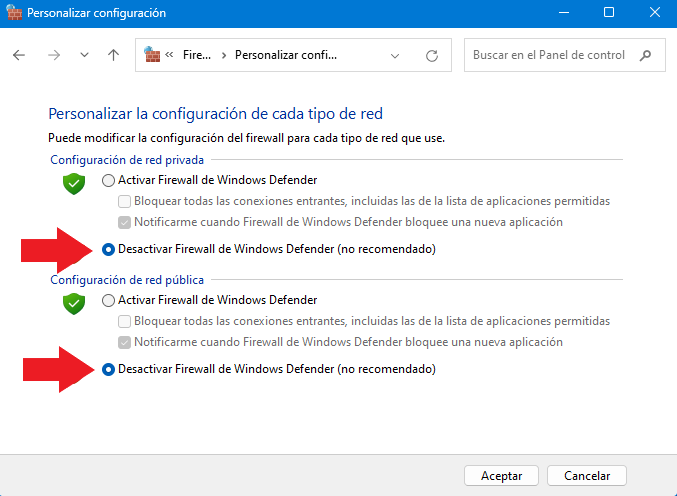Click the firewall icon in title bar

(14, 13)
